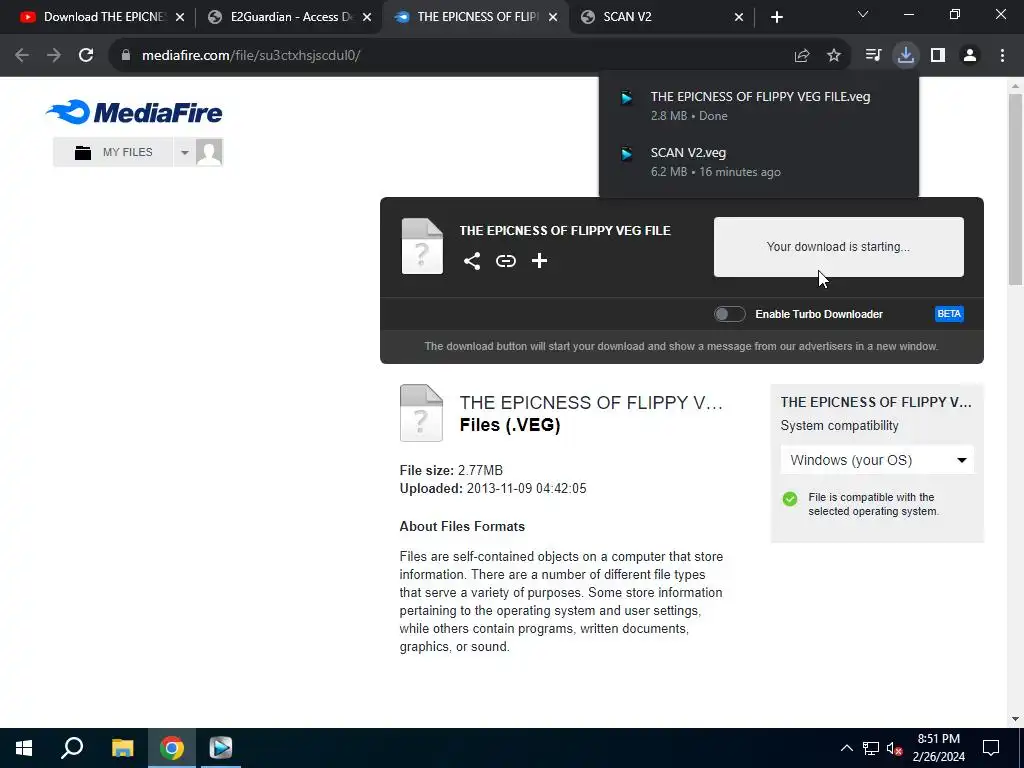Click the Chrome downloads icon in toolbar
The width and height of the screenshot is (1024, 768).
tap(906, 56)
